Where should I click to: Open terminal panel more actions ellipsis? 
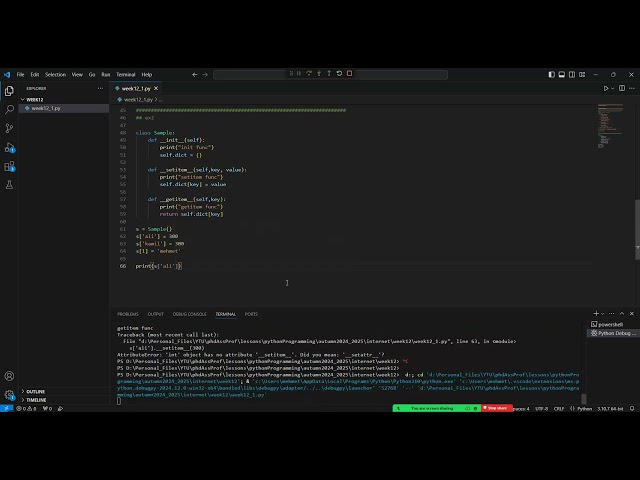pos(611,313)
